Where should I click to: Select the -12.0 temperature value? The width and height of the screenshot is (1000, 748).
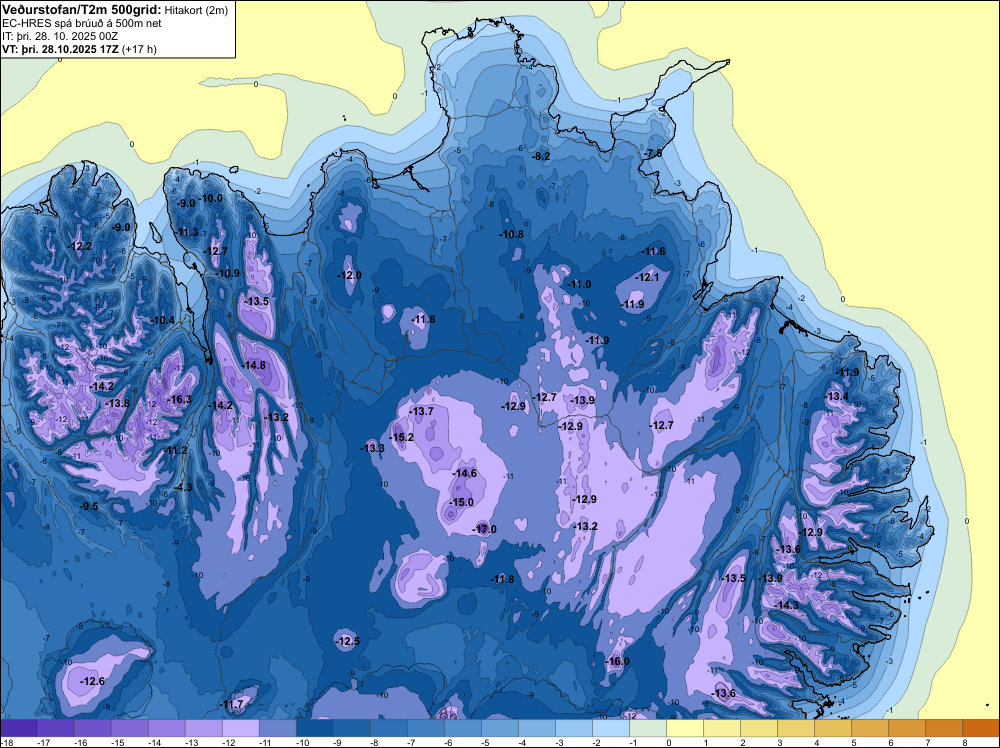coord(349,275)
